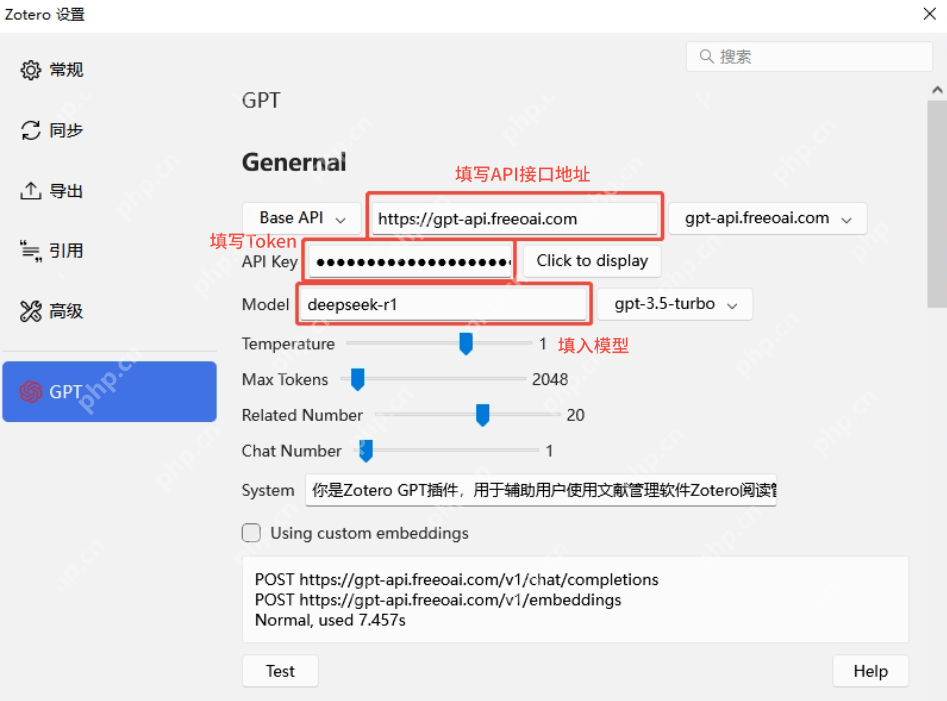
Task: Close the Zotero settings window
Action: (x=929, y=14)
